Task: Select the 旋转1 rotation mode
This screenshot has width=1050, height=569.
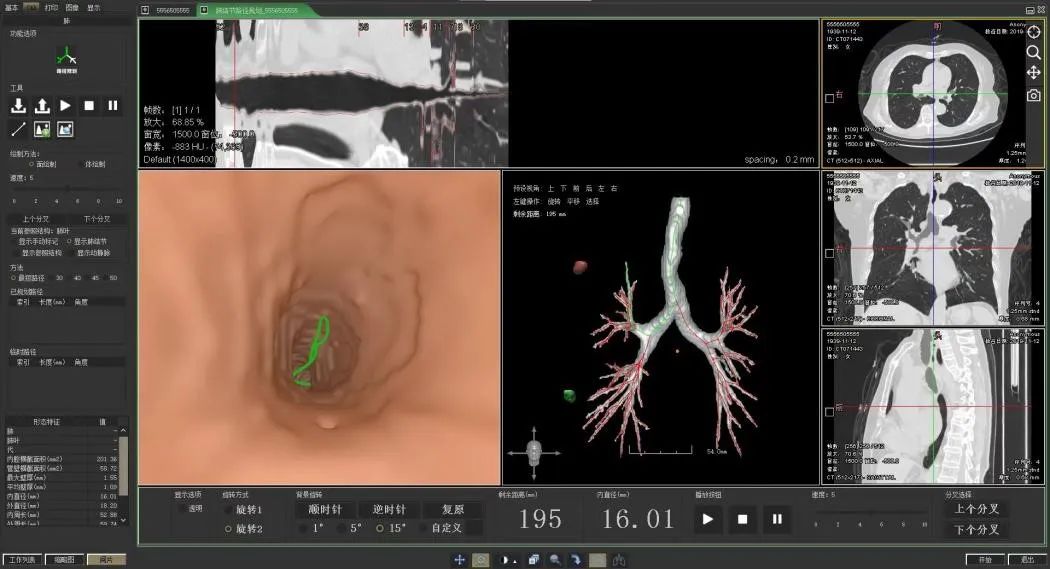Action: (244, 510)
